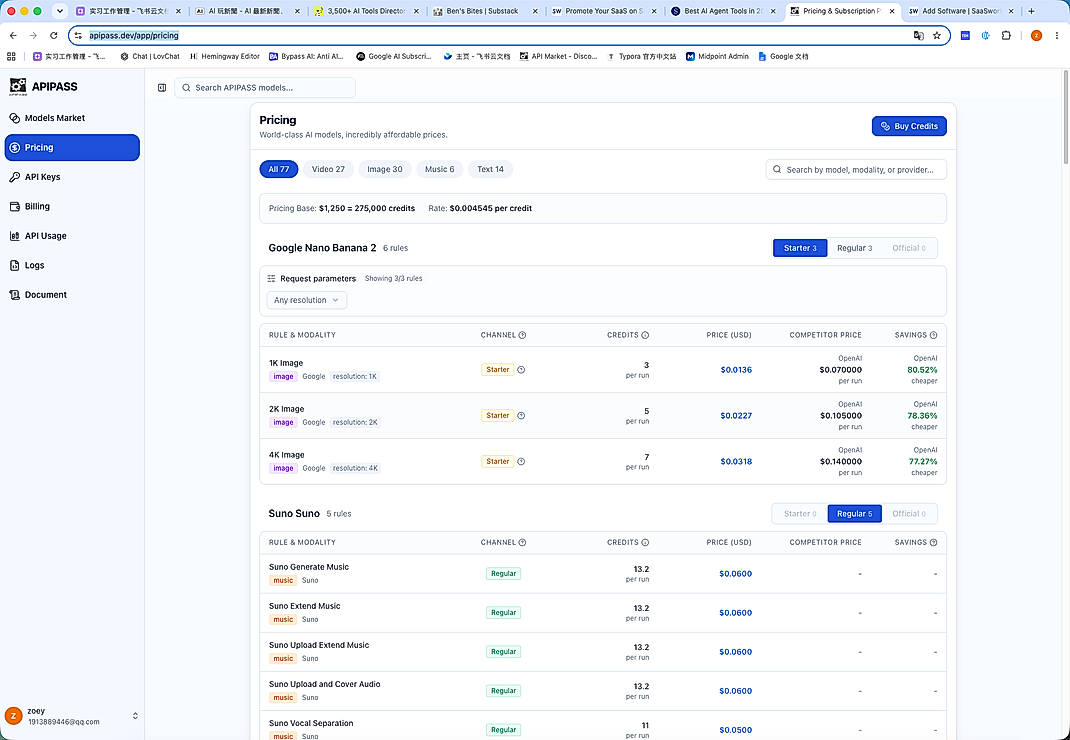The image size is (1070, 740).
Task: Reload the page
Action: 53,35
